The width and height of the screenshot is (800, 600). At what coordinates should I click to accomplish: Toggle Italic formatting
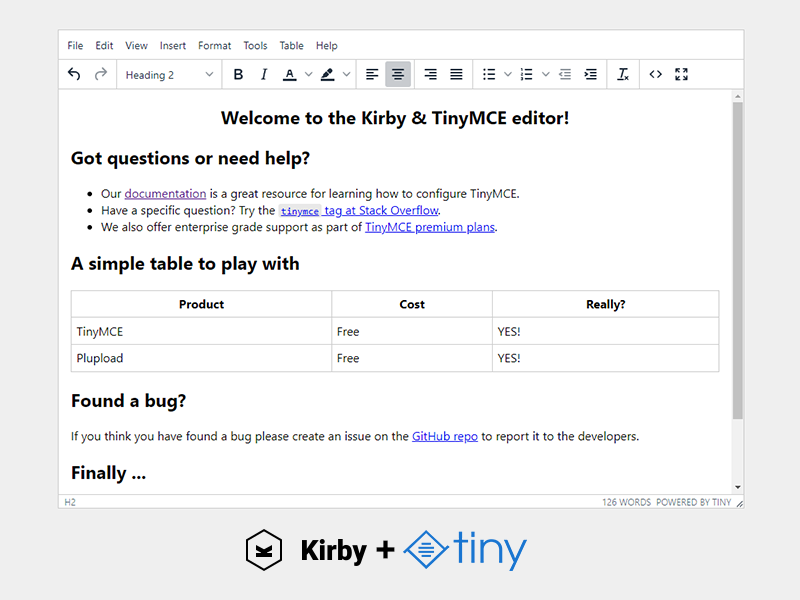pyautogui.click(x=264, y=74)
